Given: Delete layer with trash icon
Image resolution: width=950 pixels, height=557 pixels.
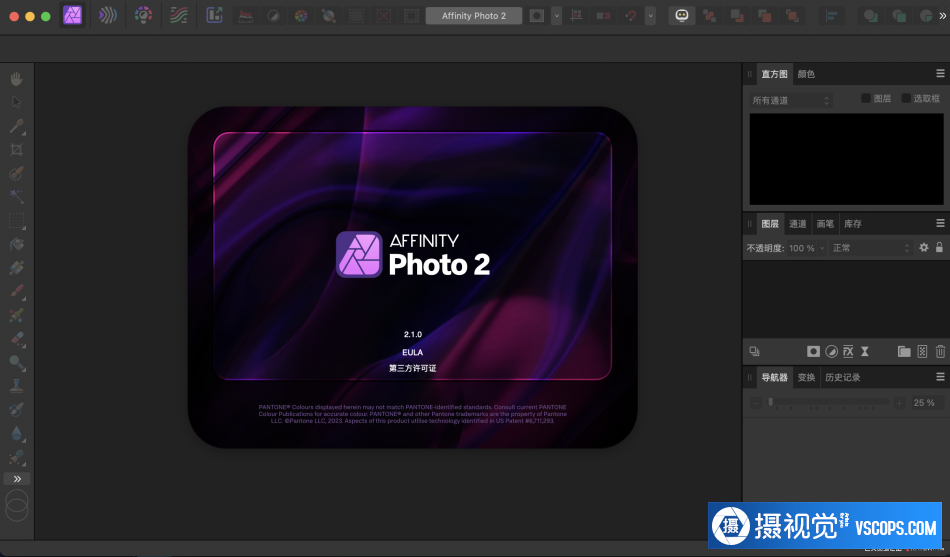Looking at the screenshot, I should point(940,351).
